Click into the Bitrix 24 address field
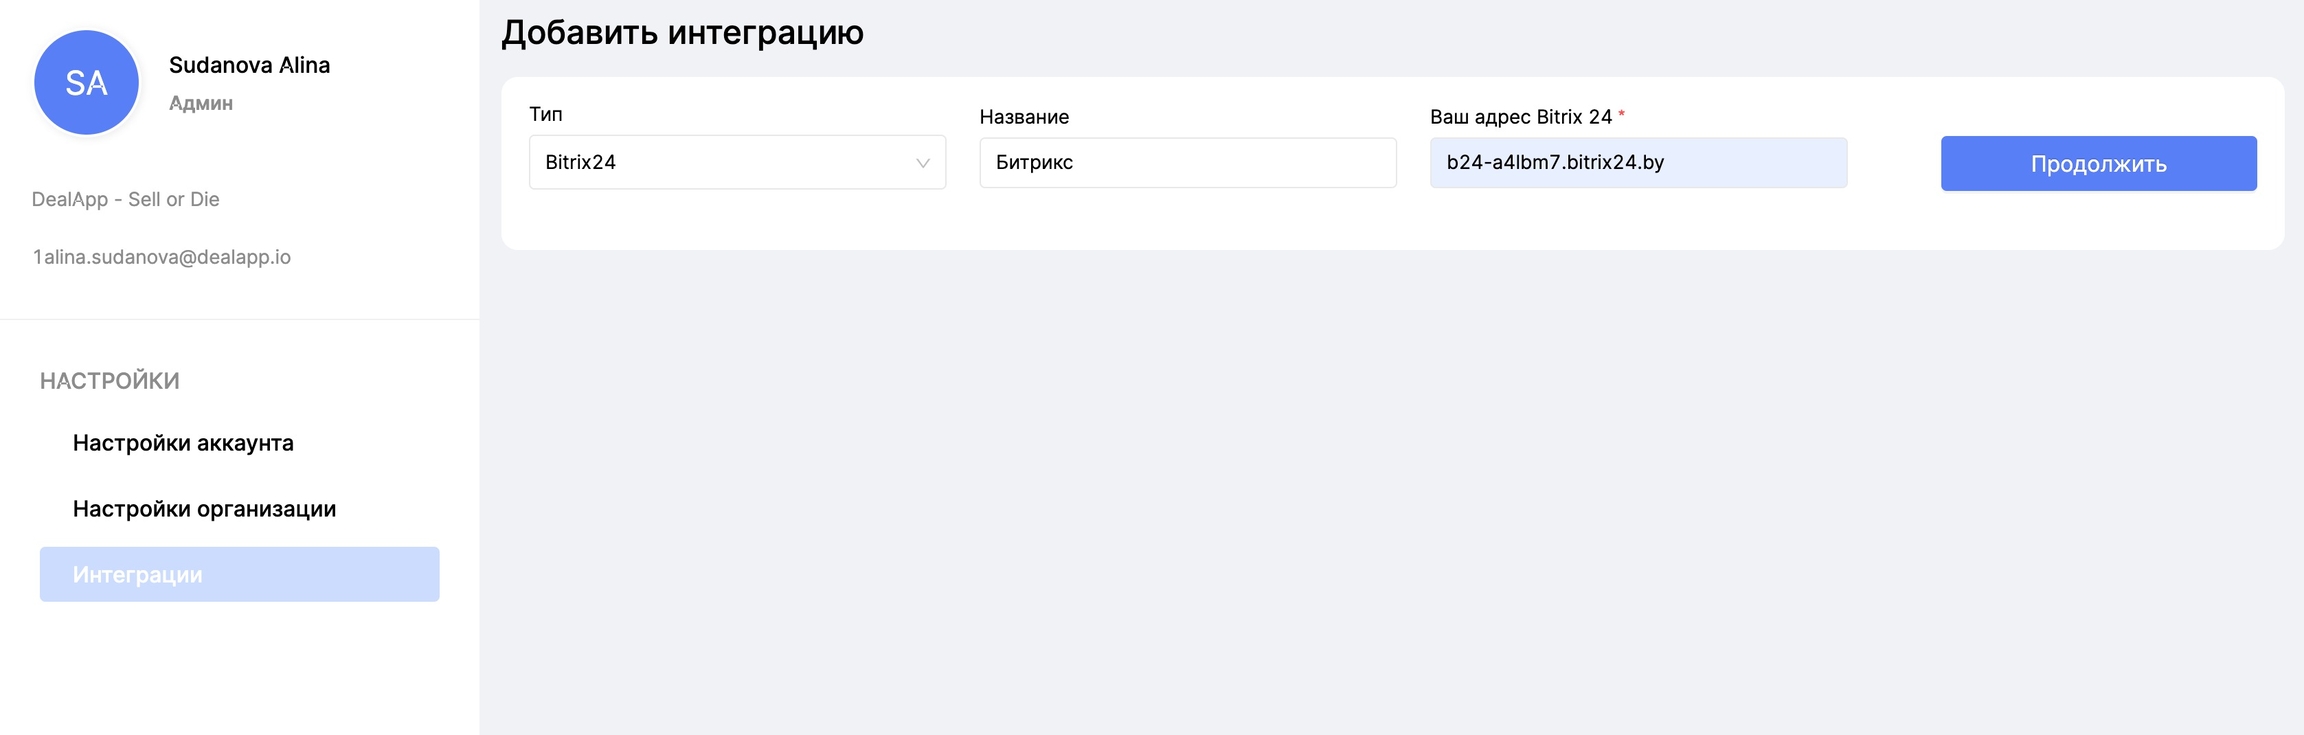Viewport: 2304px width, 735px height. 1637,163
